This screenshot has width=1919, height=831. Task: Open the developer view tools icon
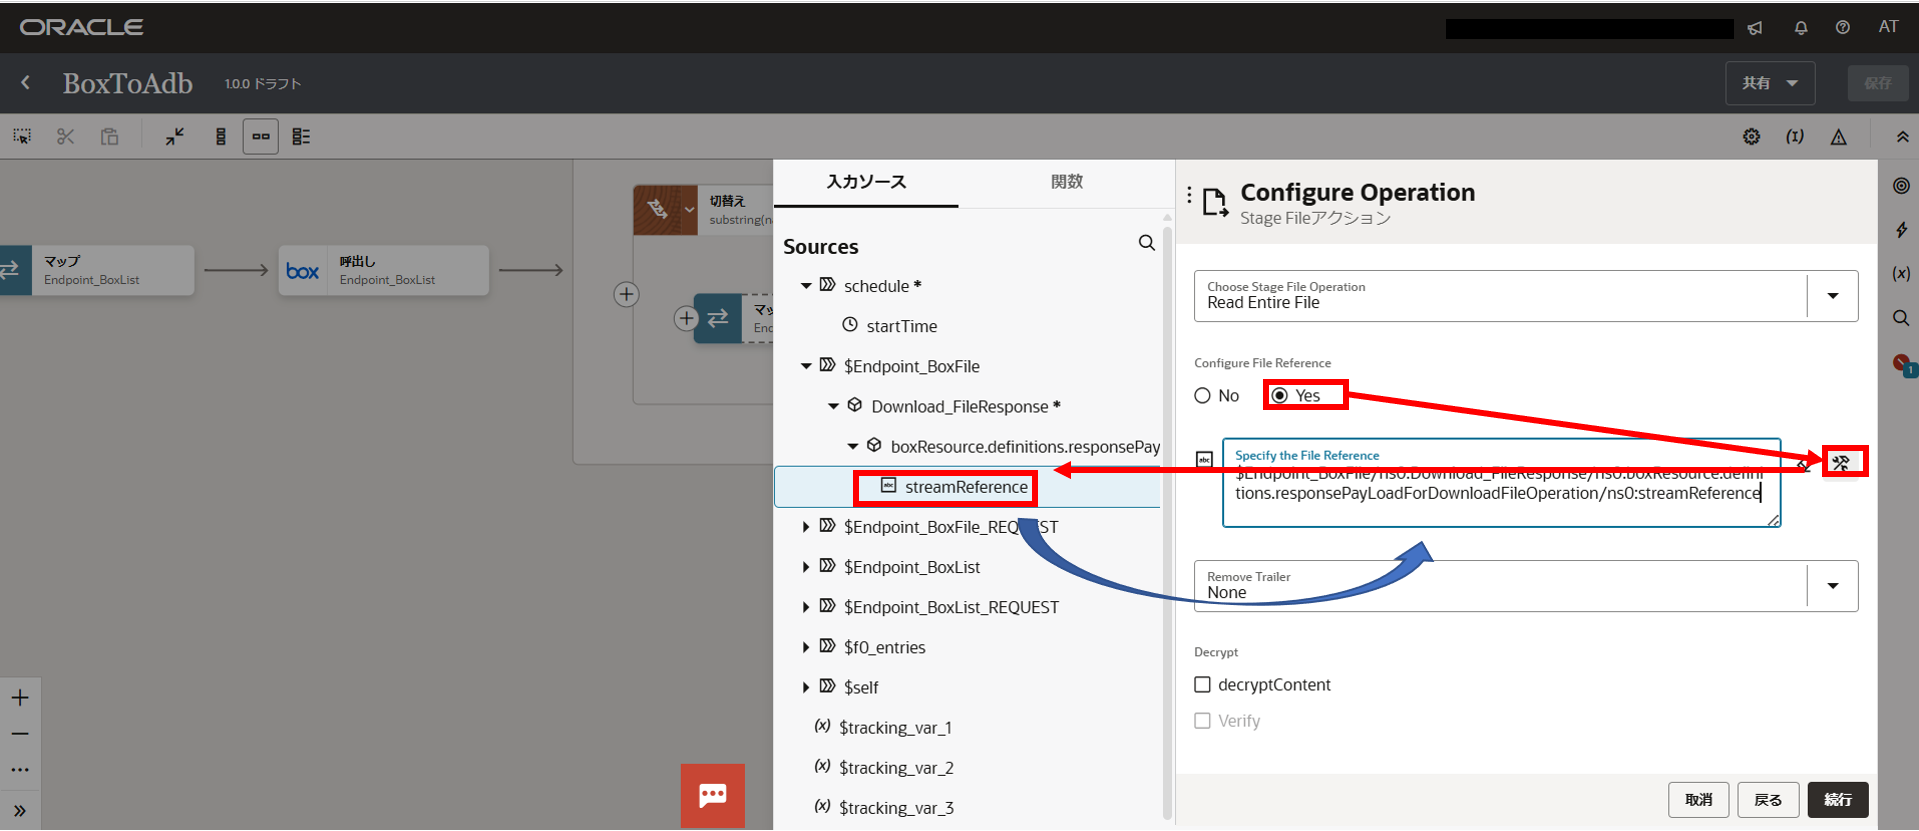coord(1841,462)
